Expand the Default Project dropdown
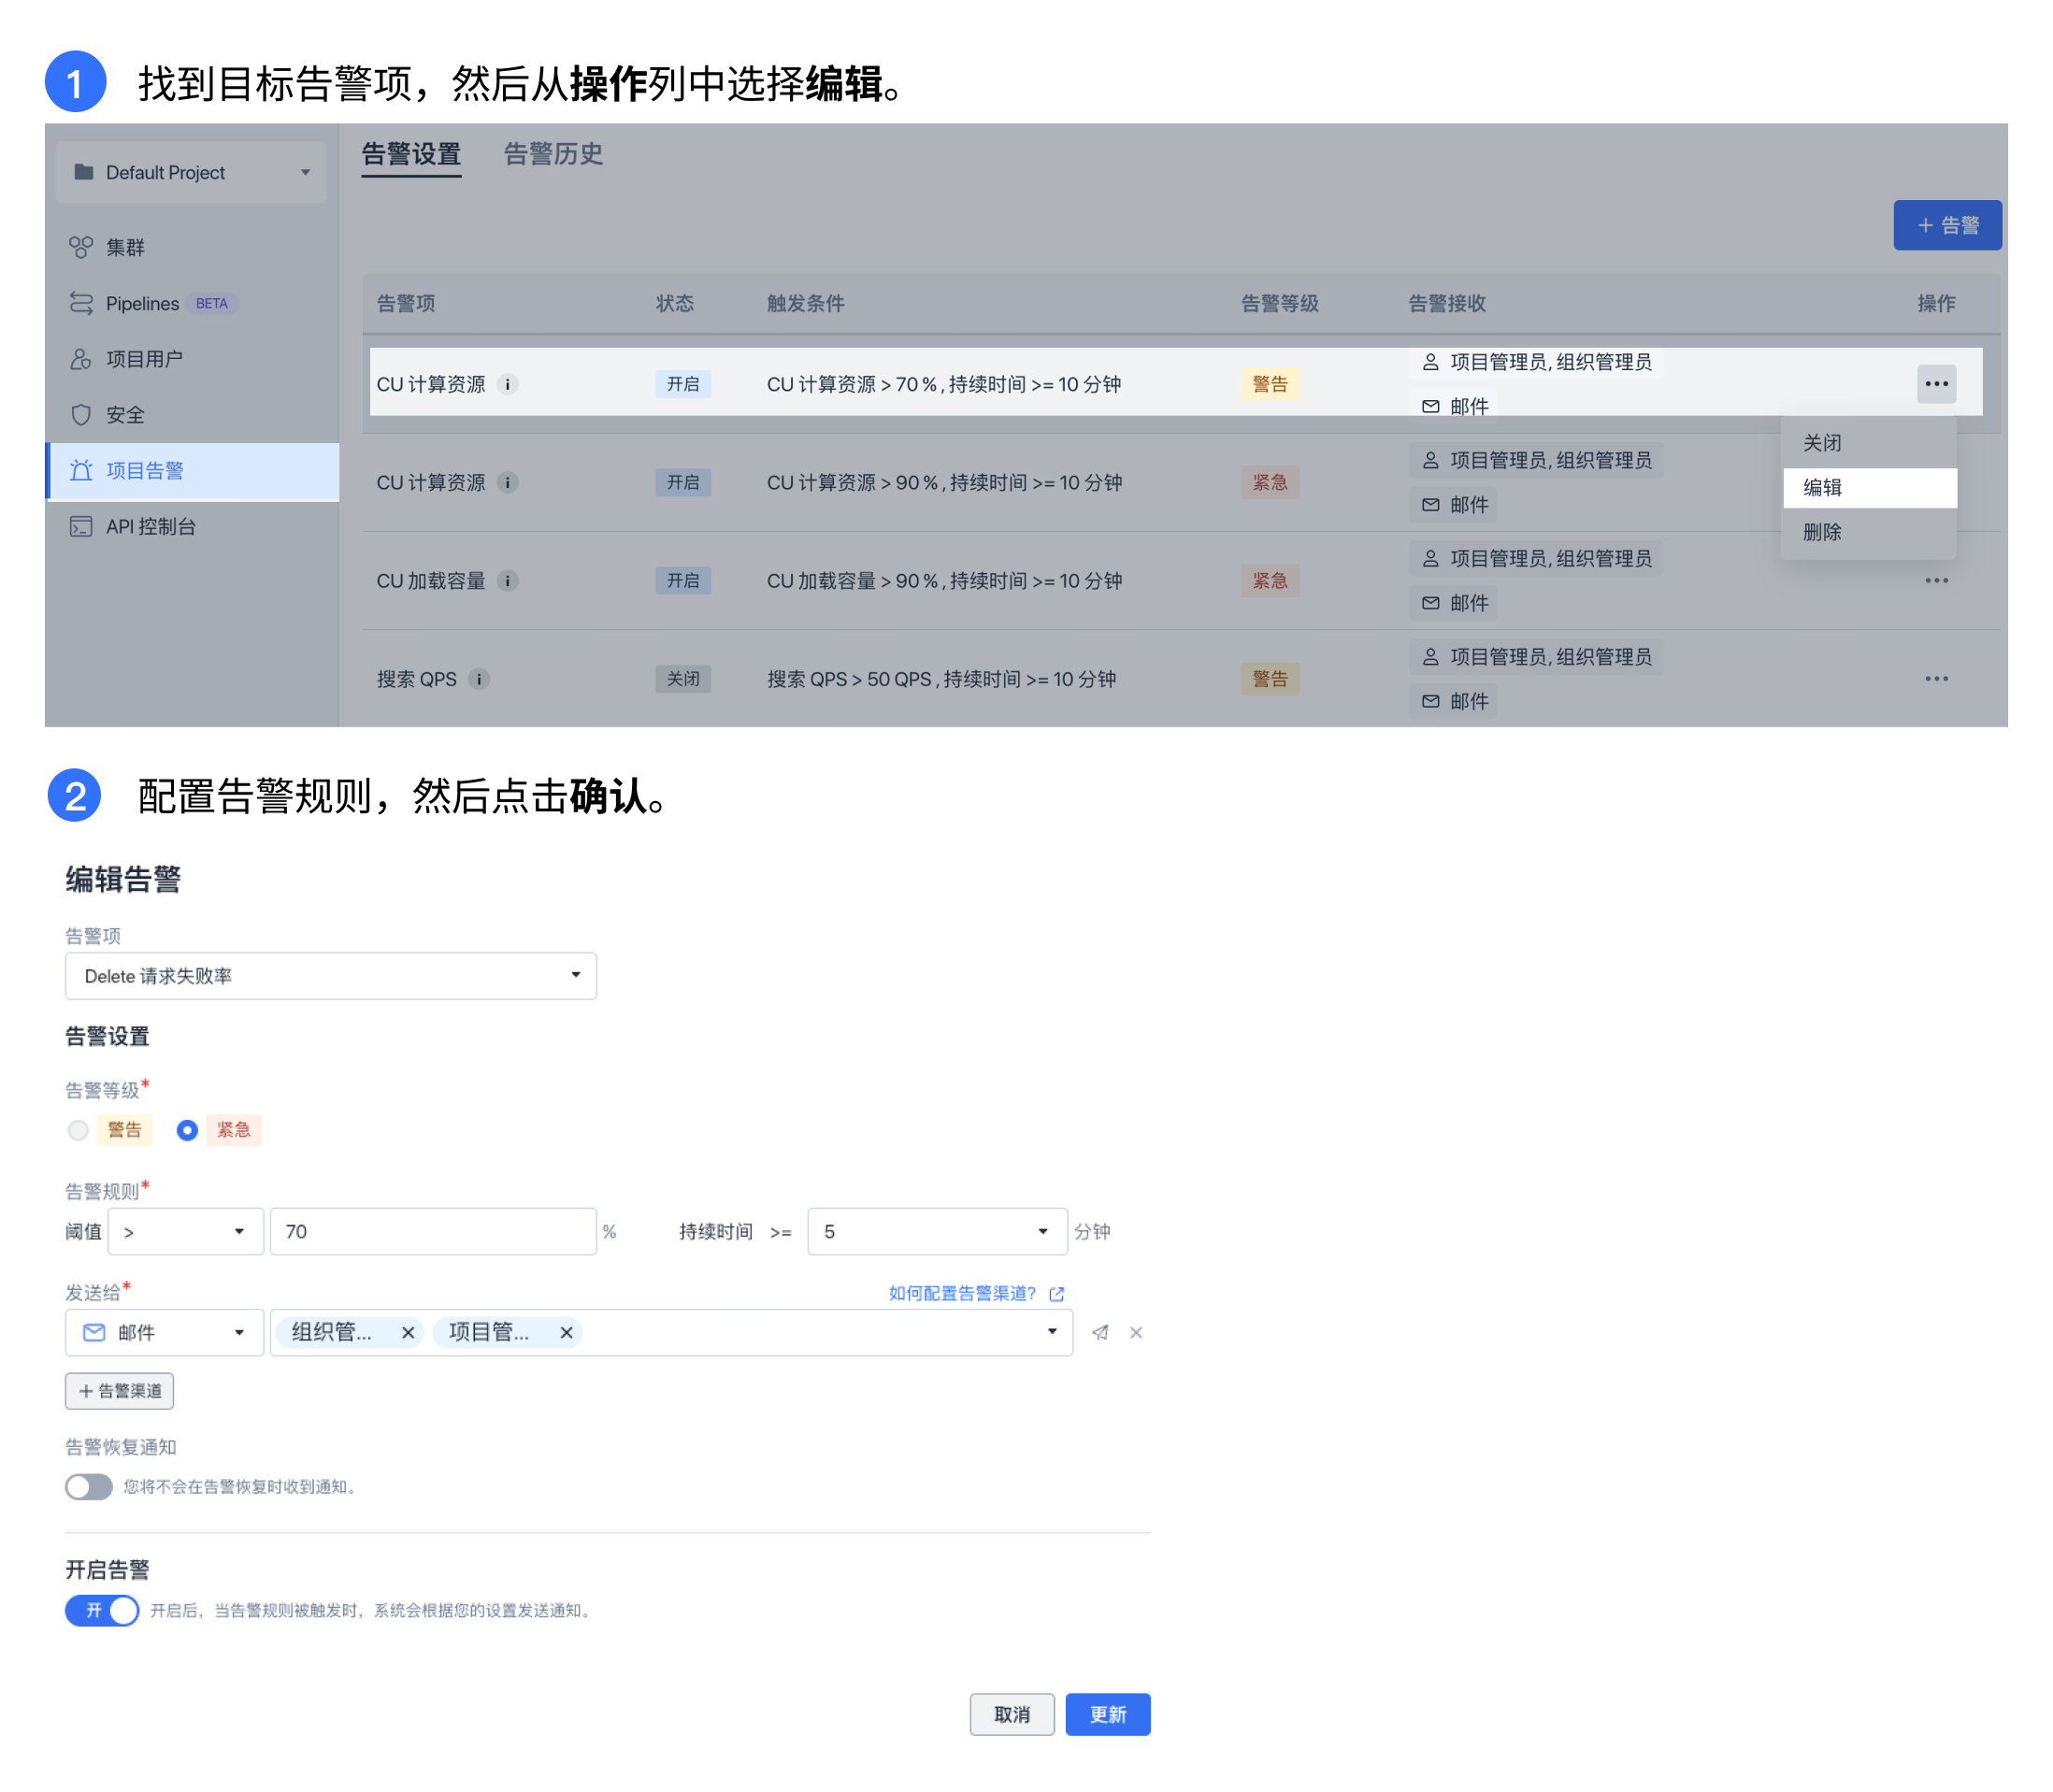The width and height of the screenshot is (2053, 1792). coord(191,172)
